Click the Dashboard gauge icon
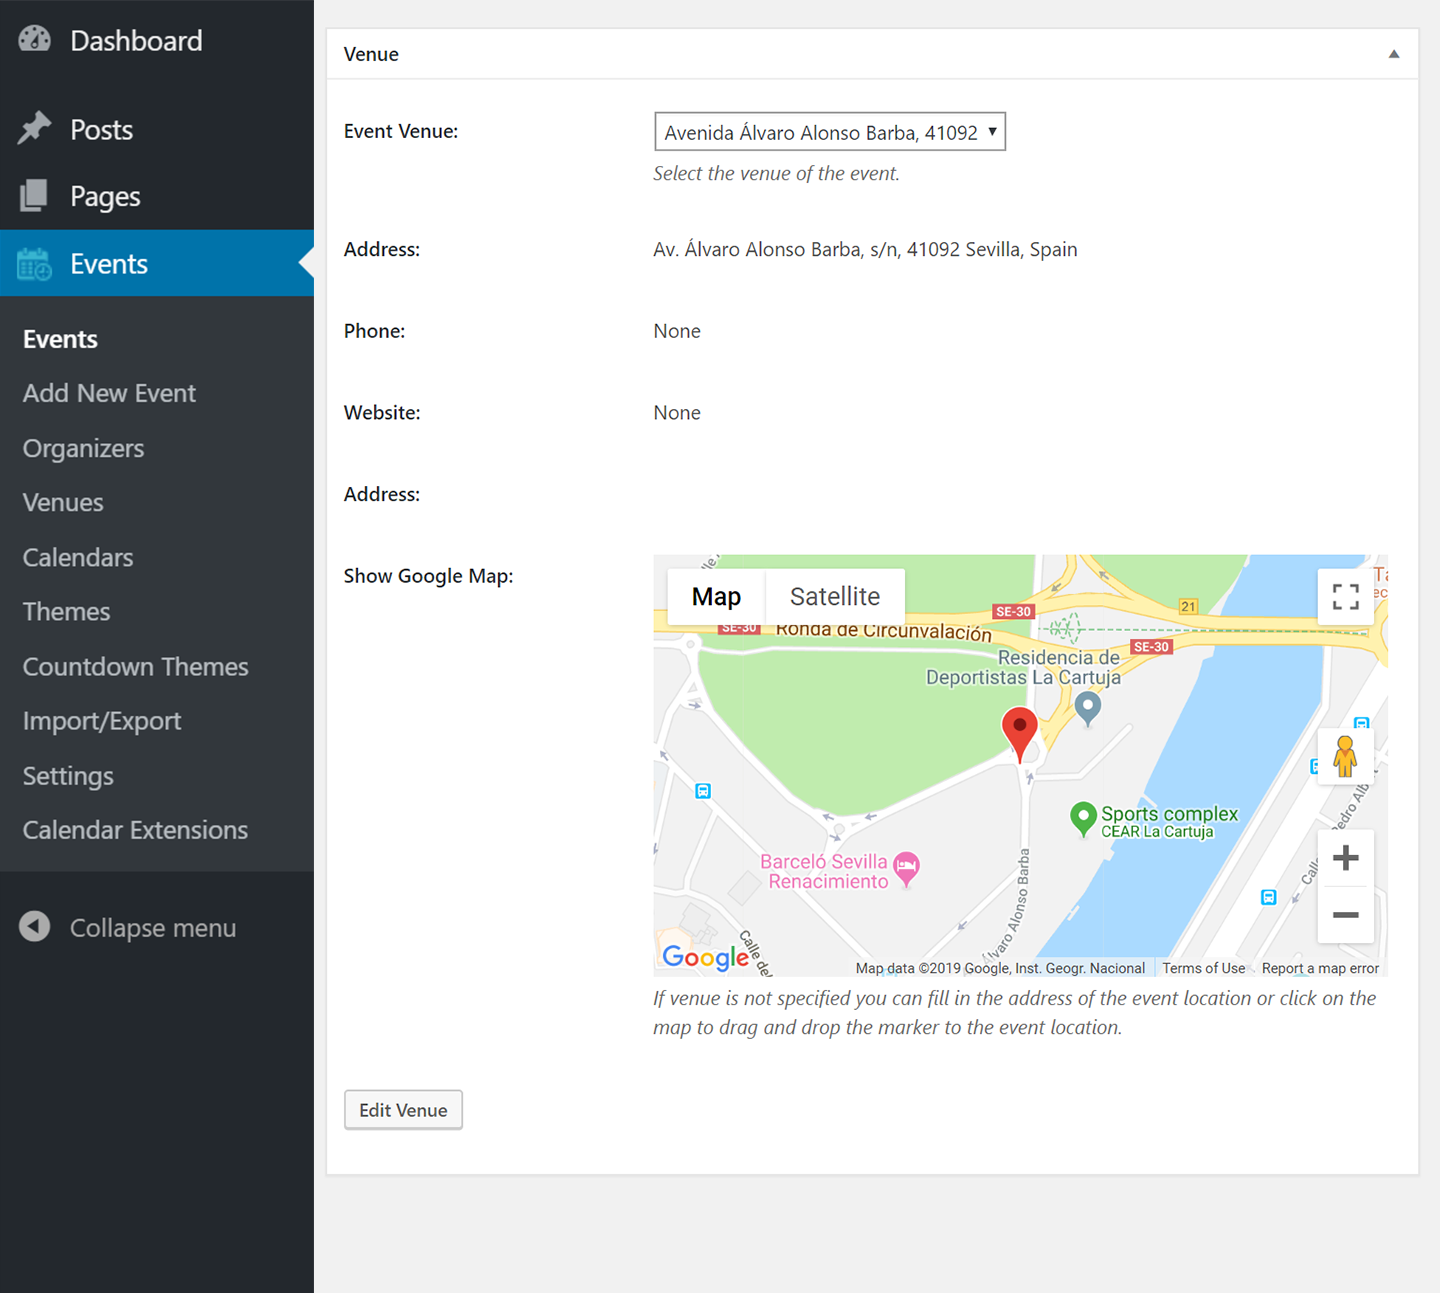Viewport: 1440px width, 1293px height. [35, 40]
